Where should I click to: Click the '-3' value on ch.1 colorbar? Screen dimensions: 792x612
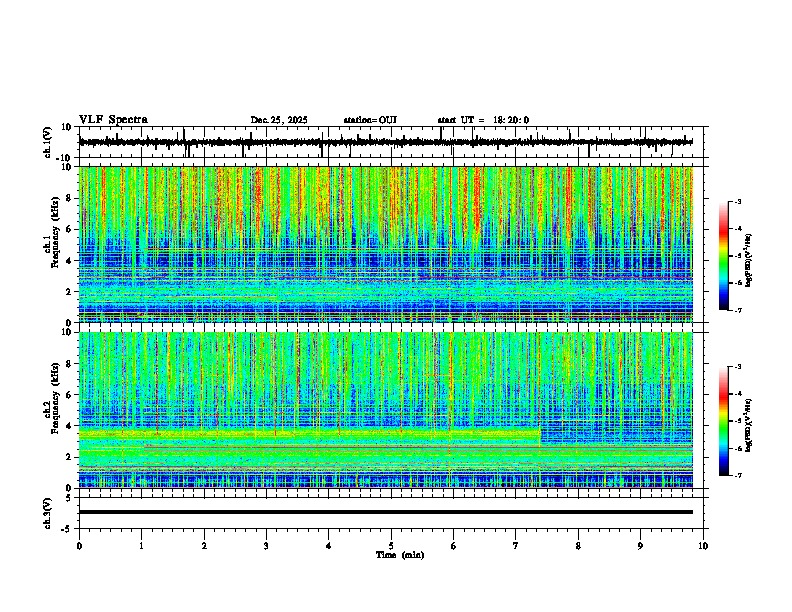point(737,202)
